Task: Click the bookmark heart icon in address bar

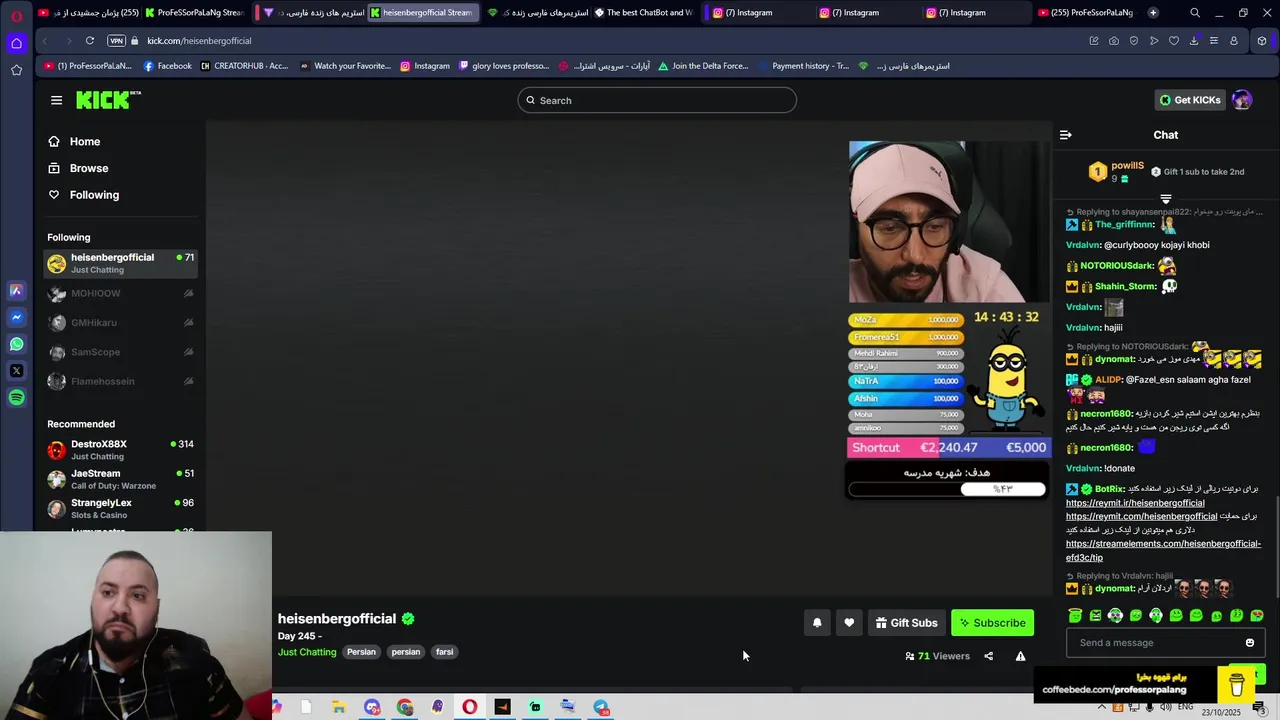Action: 1174,41
